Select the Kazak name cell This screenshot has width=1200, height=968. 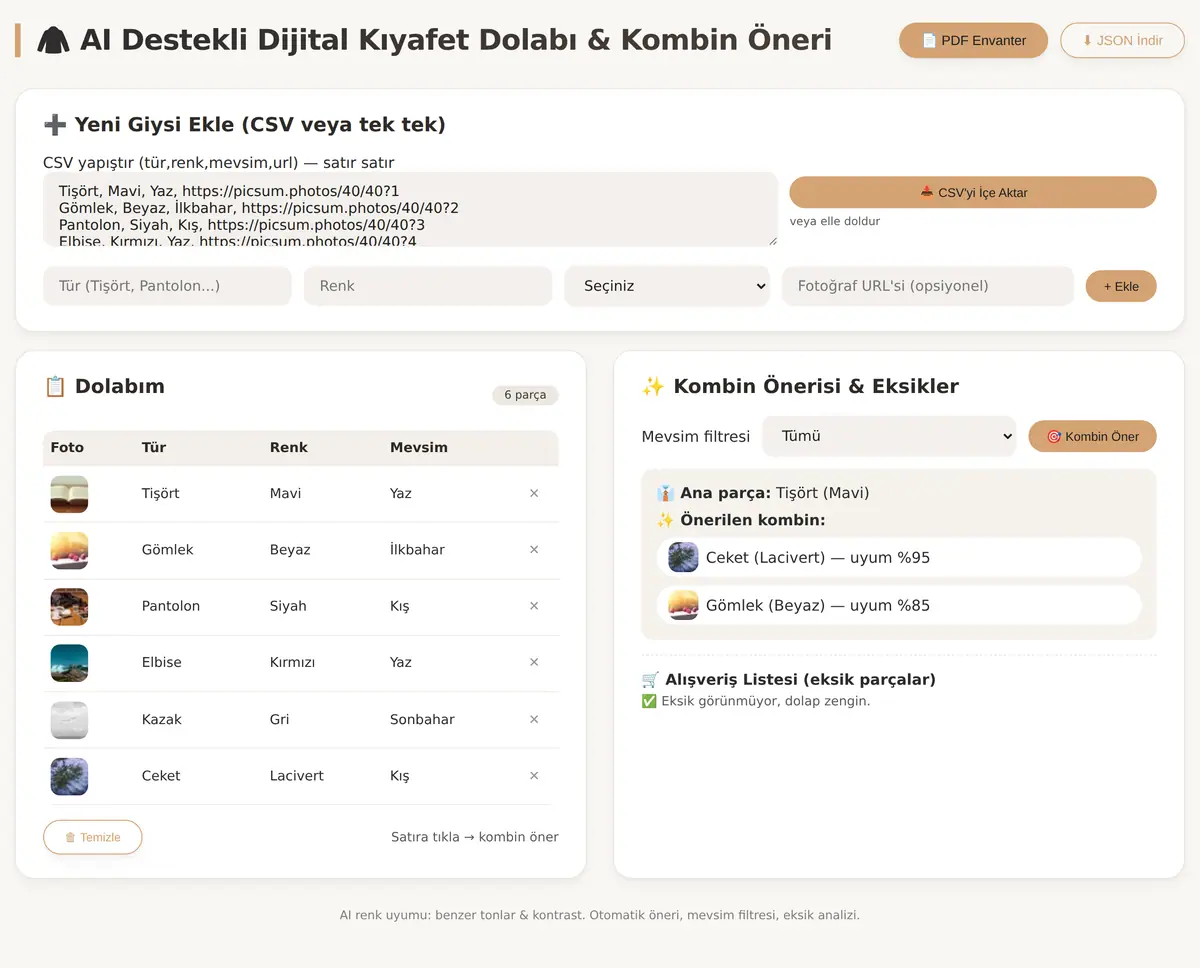[162, 719]
